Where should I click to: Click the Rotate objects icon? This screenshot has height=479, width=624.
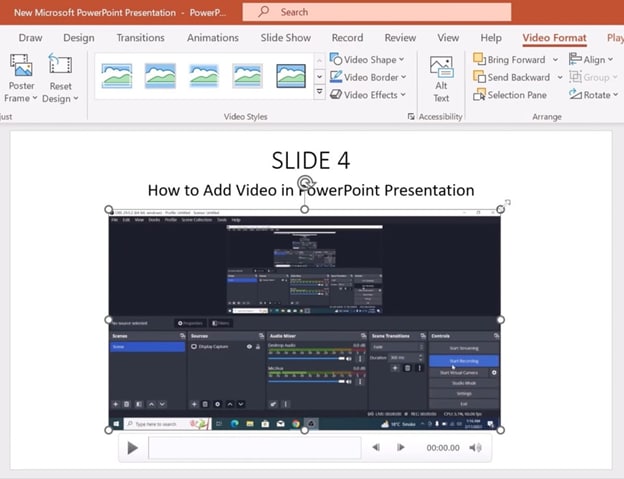(575, 94)
